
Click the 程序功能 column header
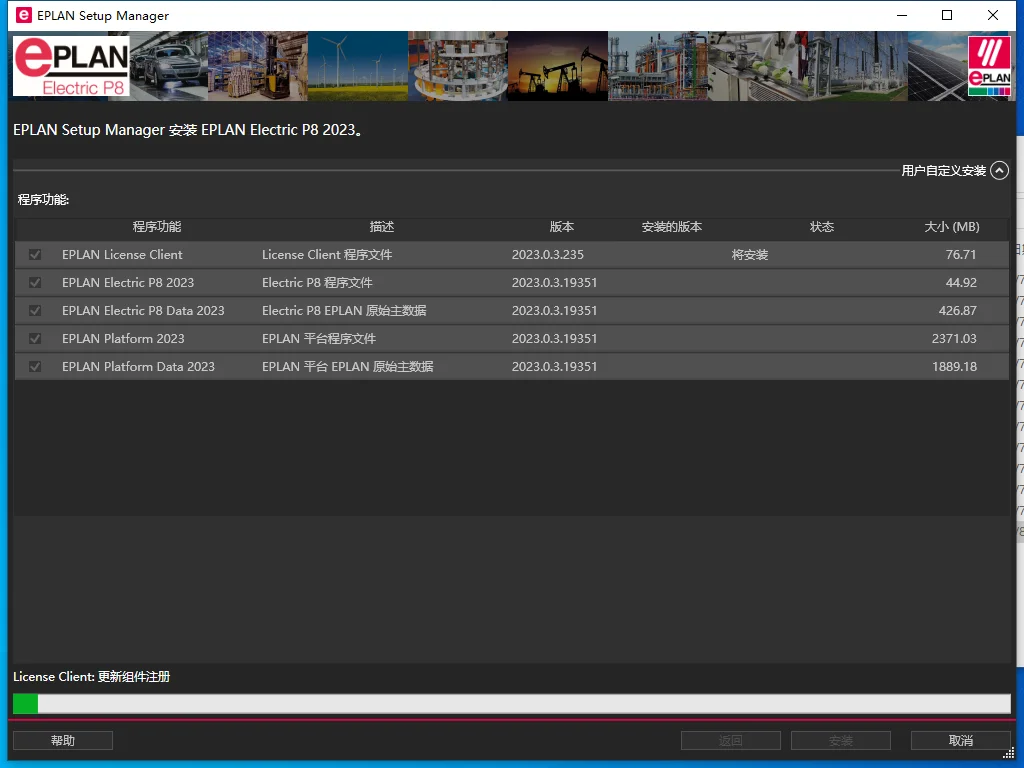pyautogui.click(x=157, y=227)
